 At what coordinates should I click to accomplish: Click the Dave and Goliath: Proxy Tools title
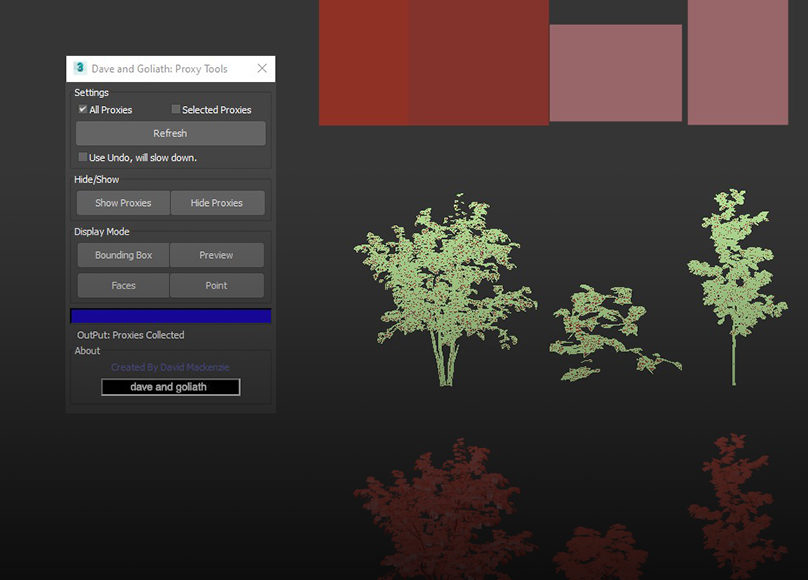click(x=159, y=69)
